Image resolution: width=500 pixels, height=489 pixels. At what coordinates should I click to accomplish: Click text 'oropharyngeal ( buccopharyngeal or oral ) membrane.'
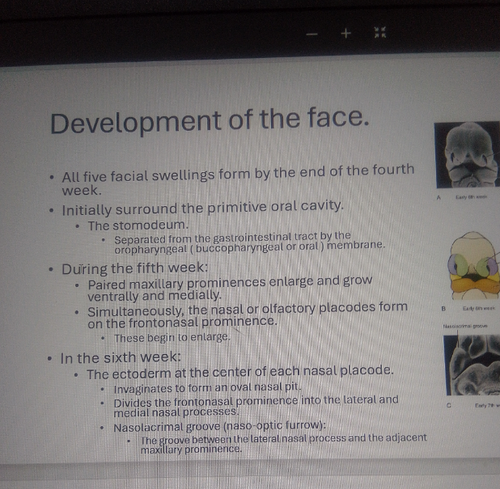[250, 247]
